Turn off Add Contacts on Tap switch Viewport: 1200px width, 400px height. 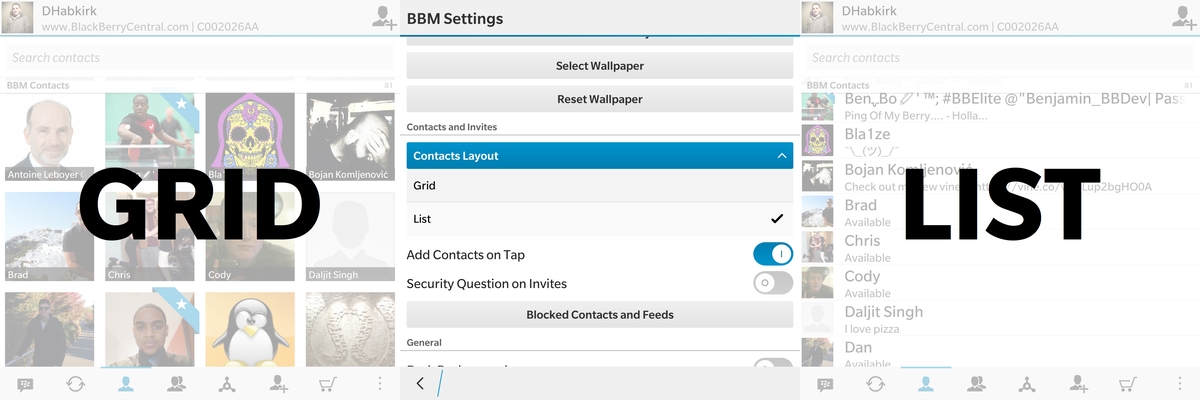(773, 254)
